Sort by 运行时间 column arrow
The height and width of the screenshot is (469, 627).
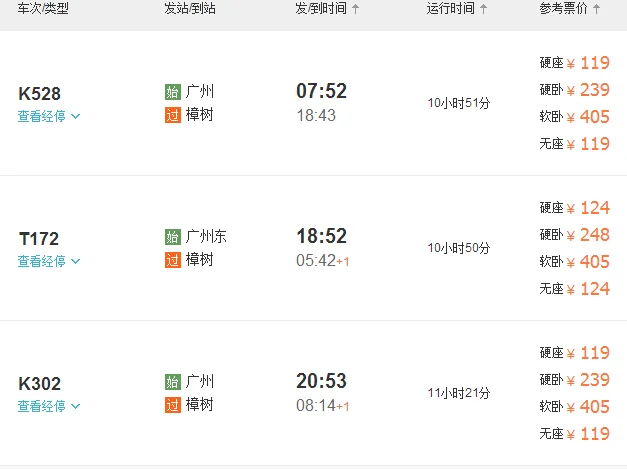point(484,9)
